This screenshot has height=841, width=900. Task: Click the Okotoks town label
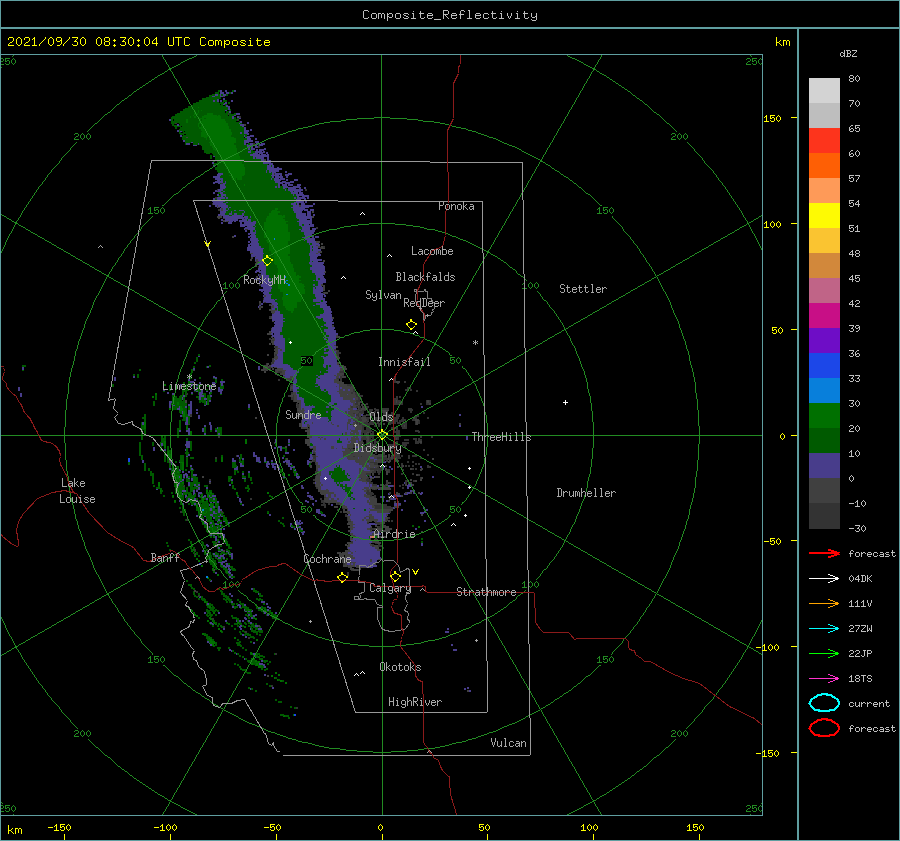coord(400,667)
